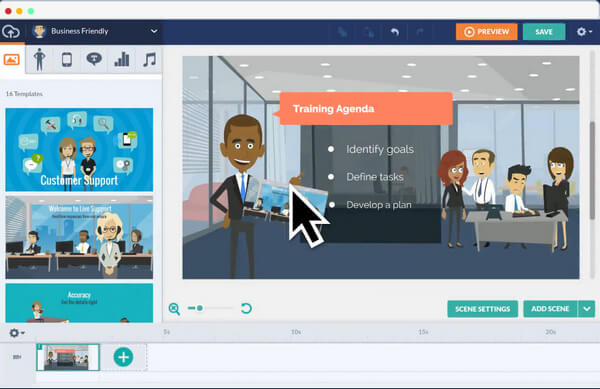
Task: Open the timeline settings gear menu
Action: (x=17, y=333)
